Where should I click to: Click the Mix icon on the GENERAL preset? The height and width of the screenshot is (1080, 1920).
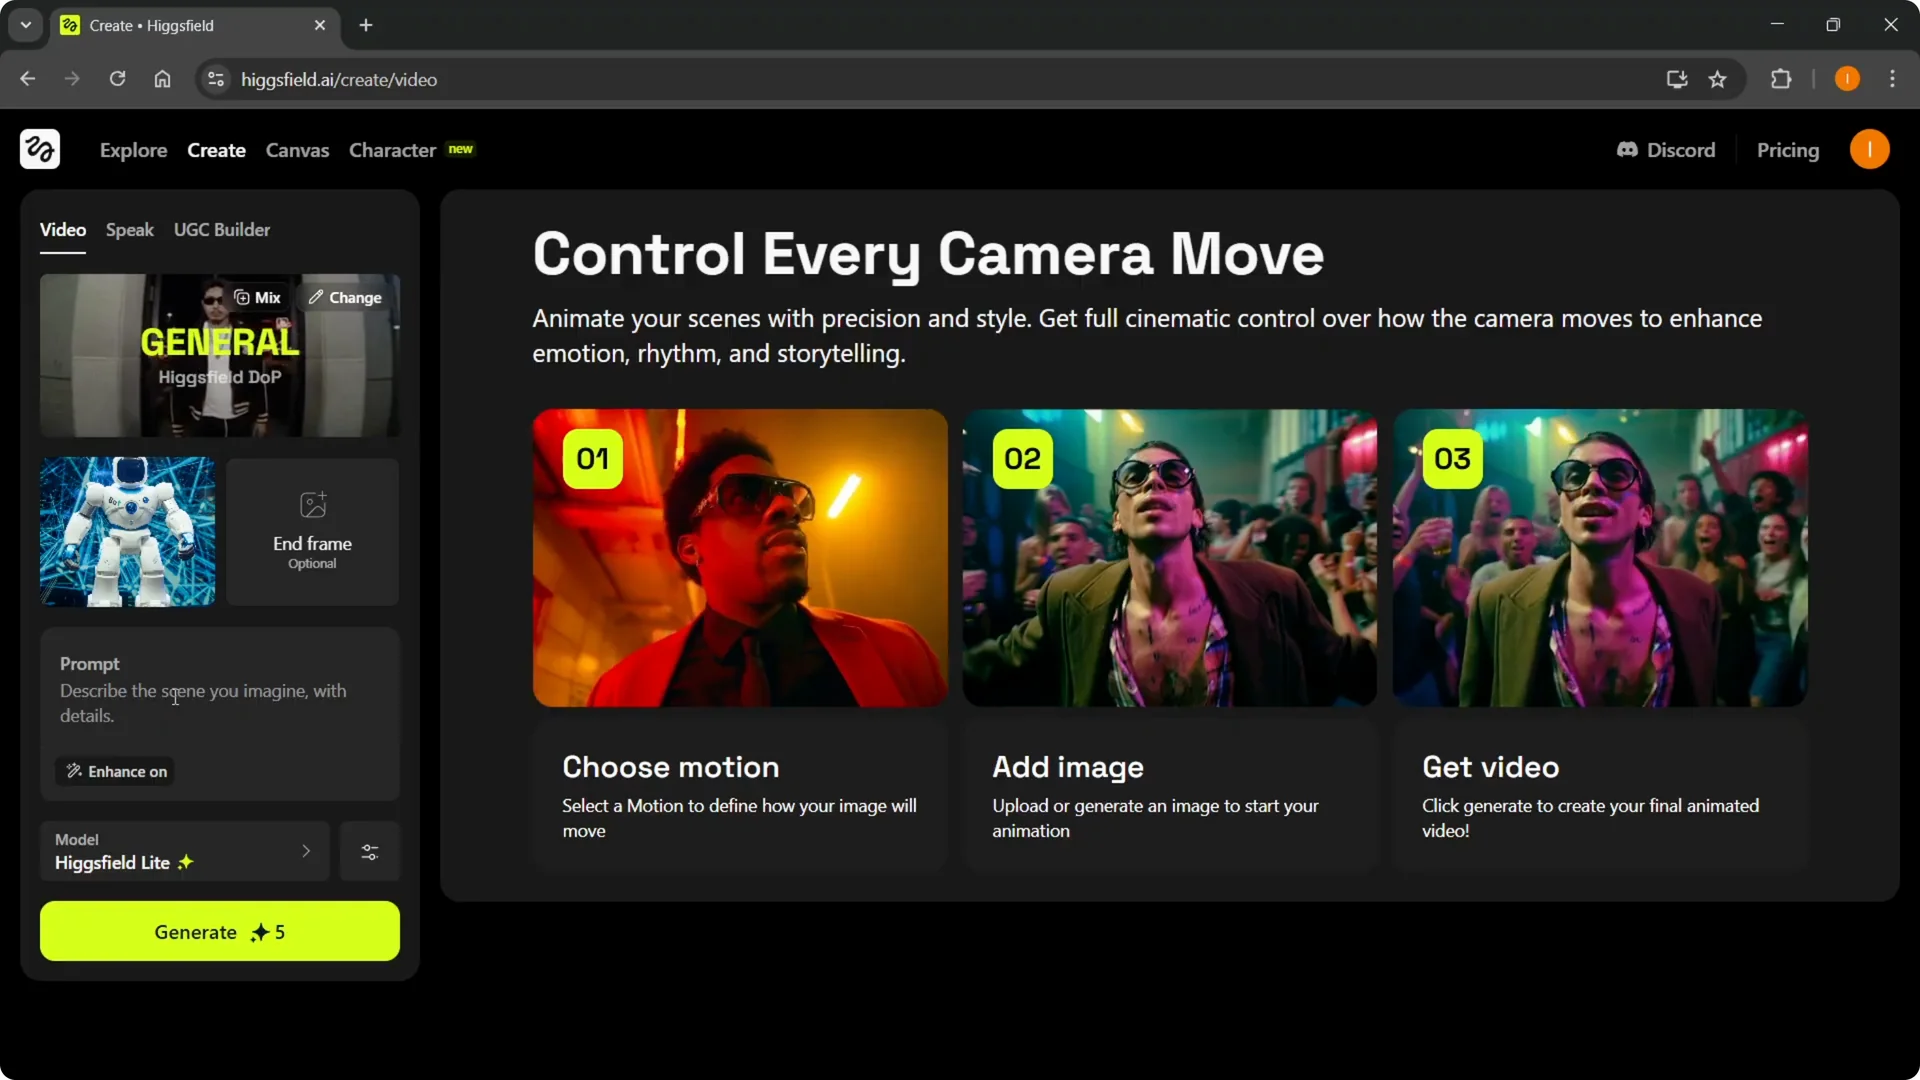[x=244, y=297]
